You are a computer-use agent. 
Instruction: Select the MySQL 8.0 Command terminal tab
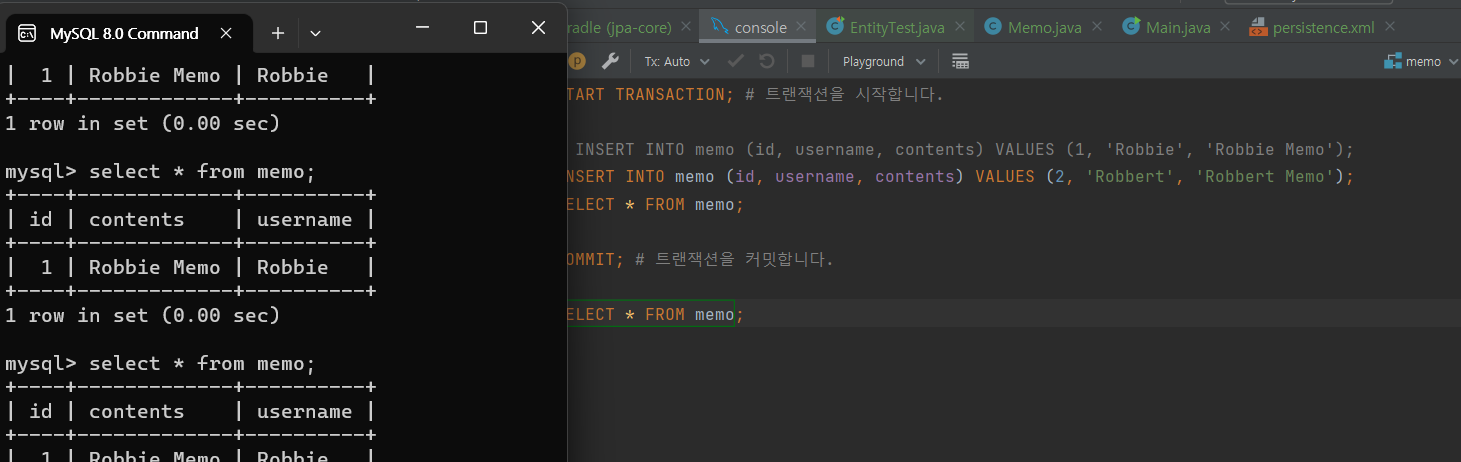pyautogui.click(x=125, y=33)
